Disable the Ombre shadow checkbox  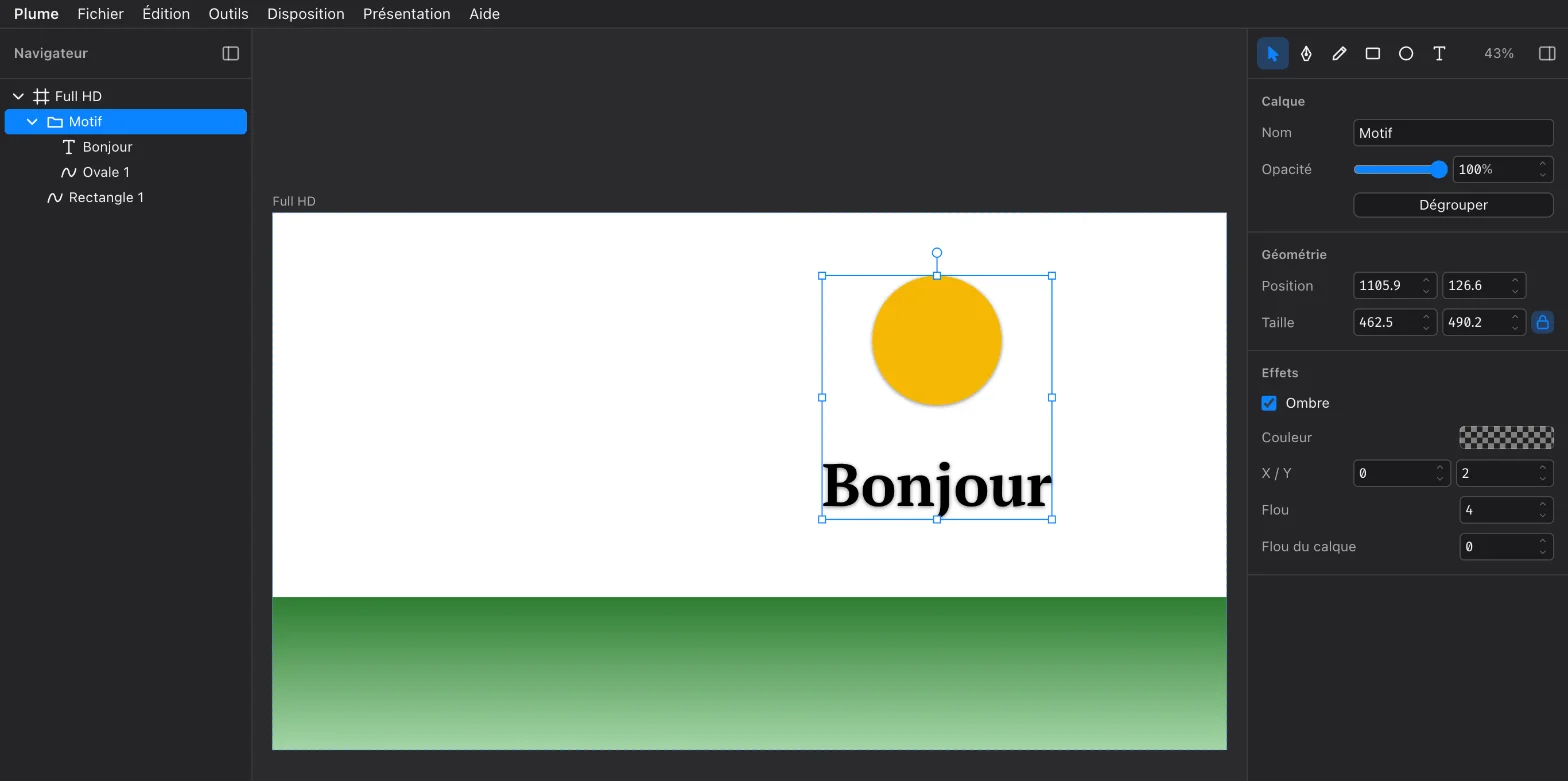[x=1269, y=403]
